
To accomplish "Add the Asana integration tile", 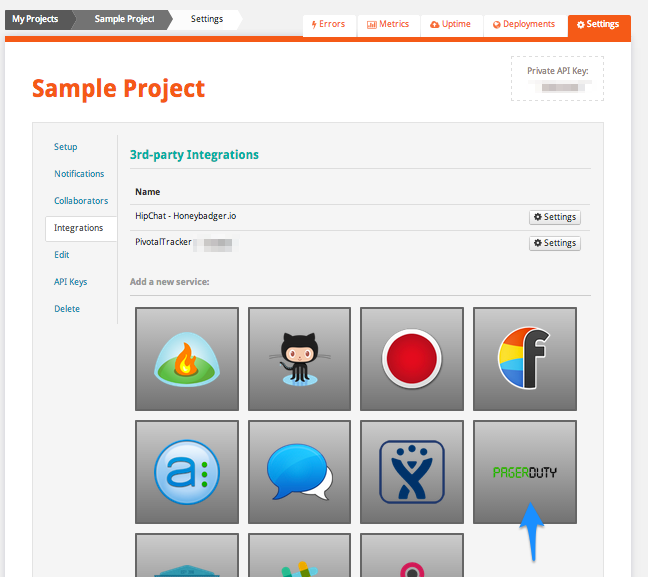I will point(187,472).
